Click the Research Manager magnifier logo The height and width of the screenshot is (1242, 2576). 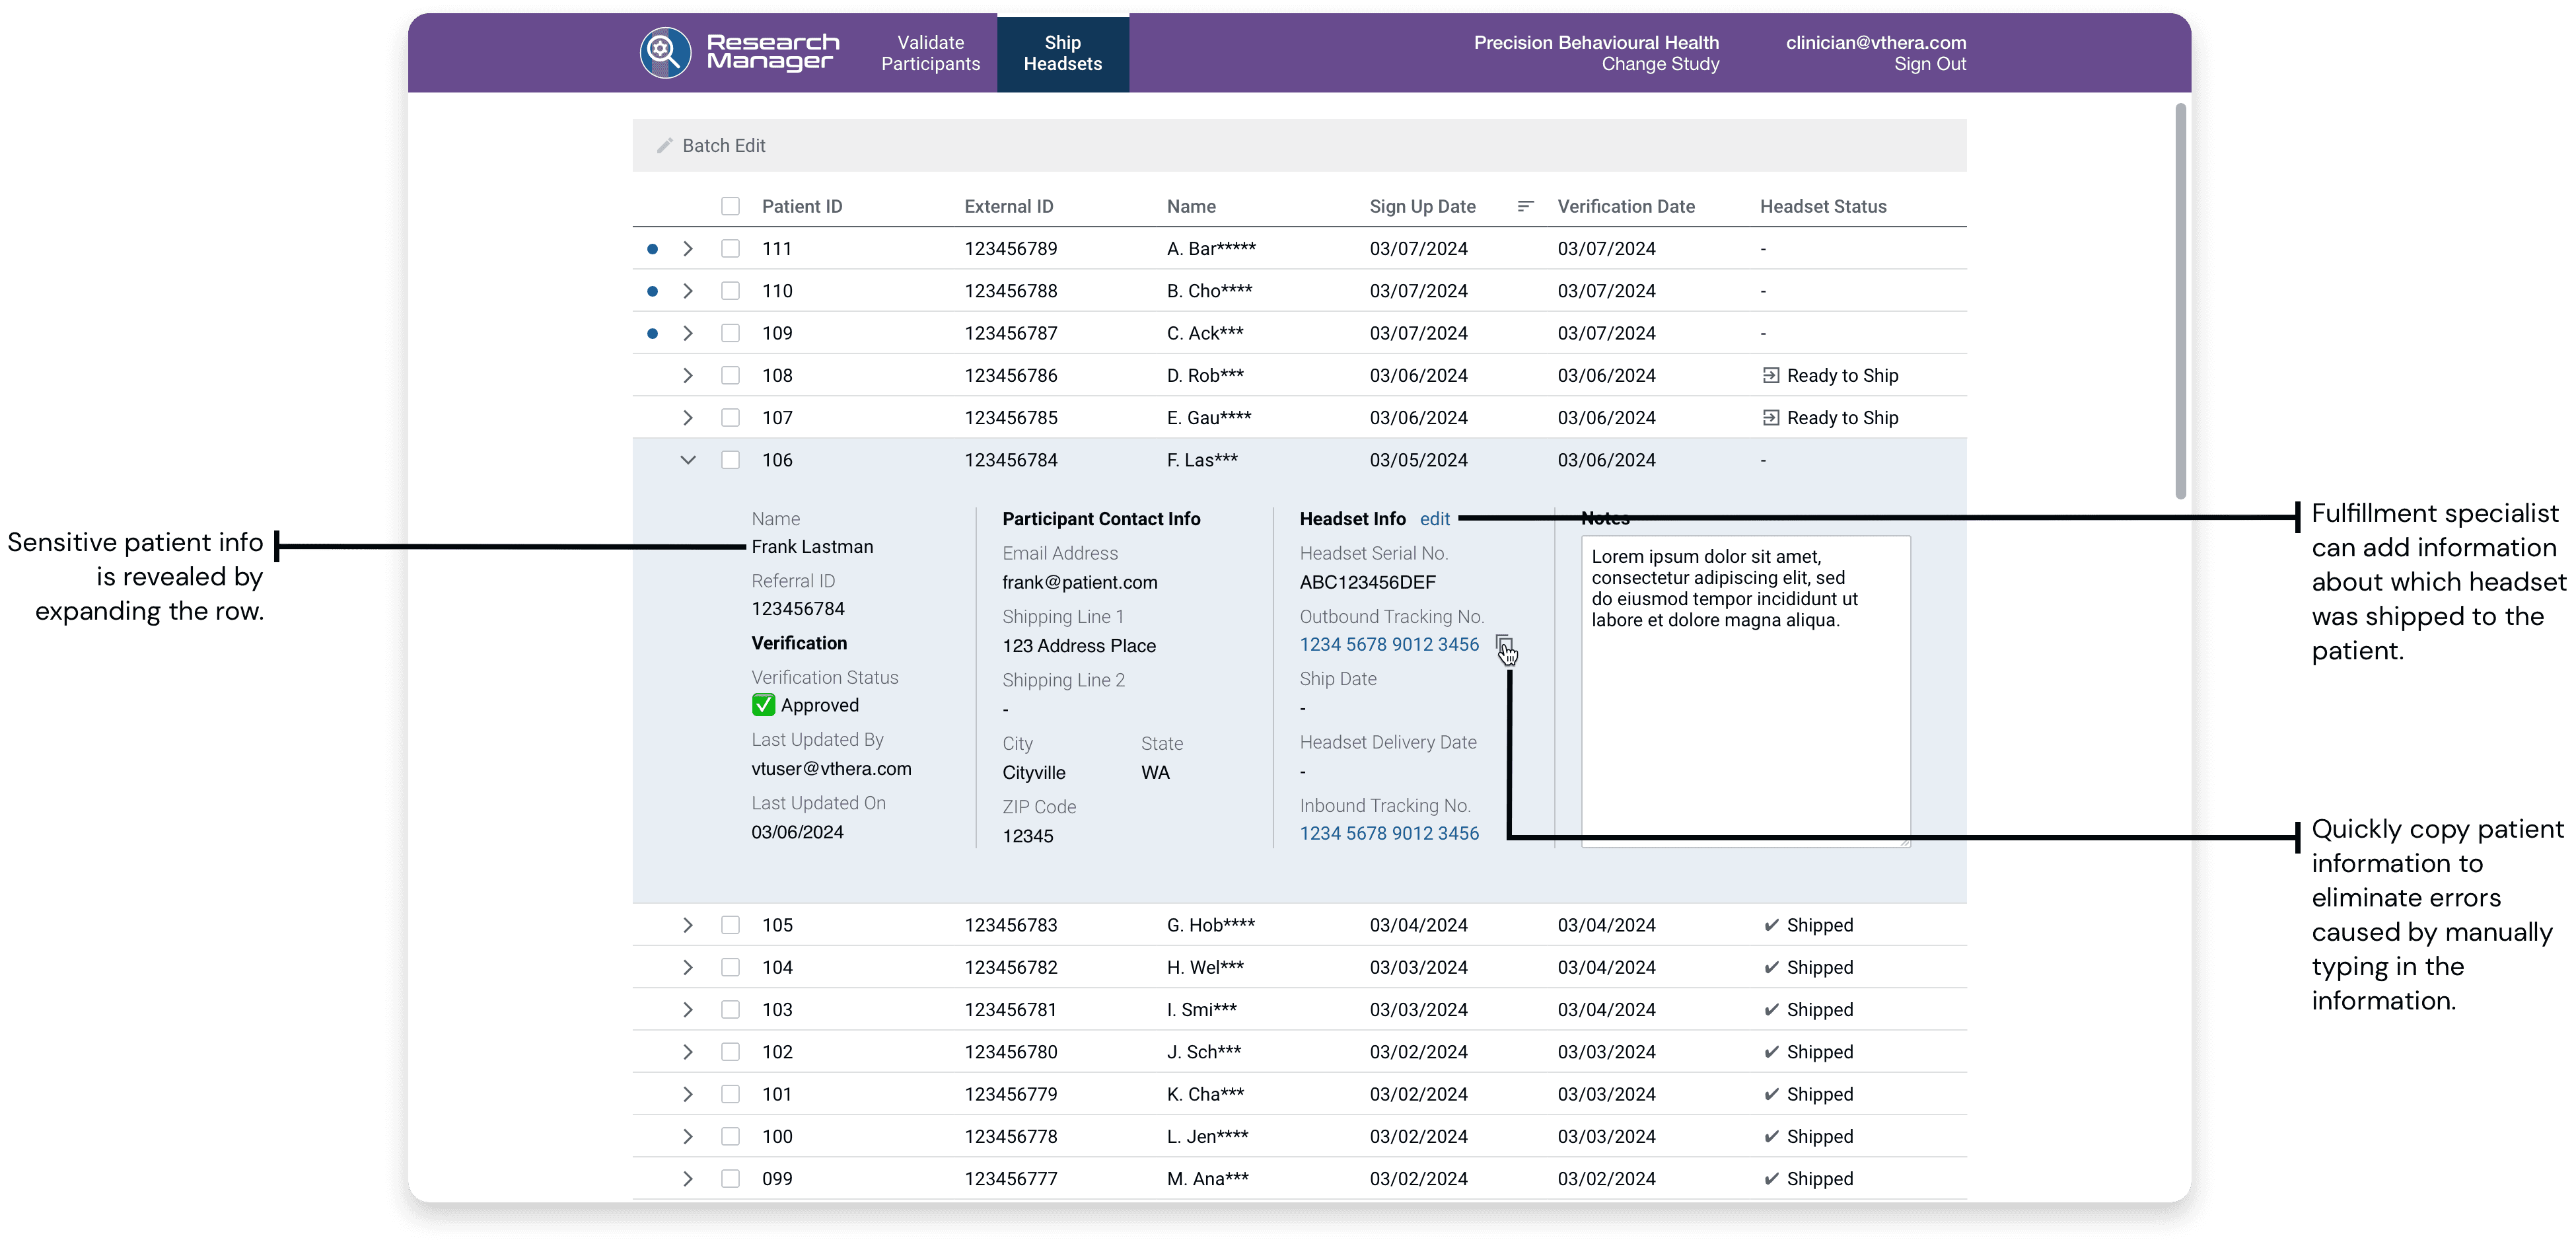coord(665,53)
